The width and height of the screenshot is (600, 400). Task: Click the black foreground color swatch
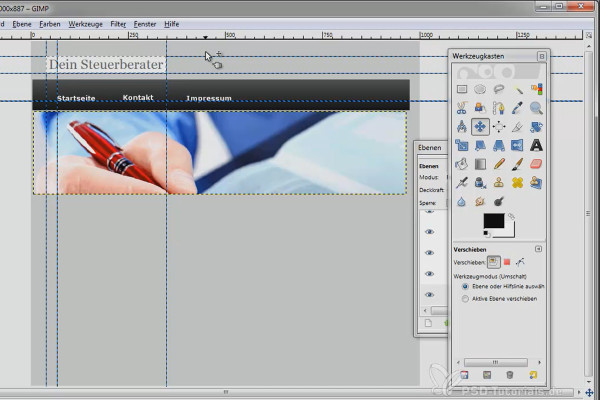tap(493, 221)
